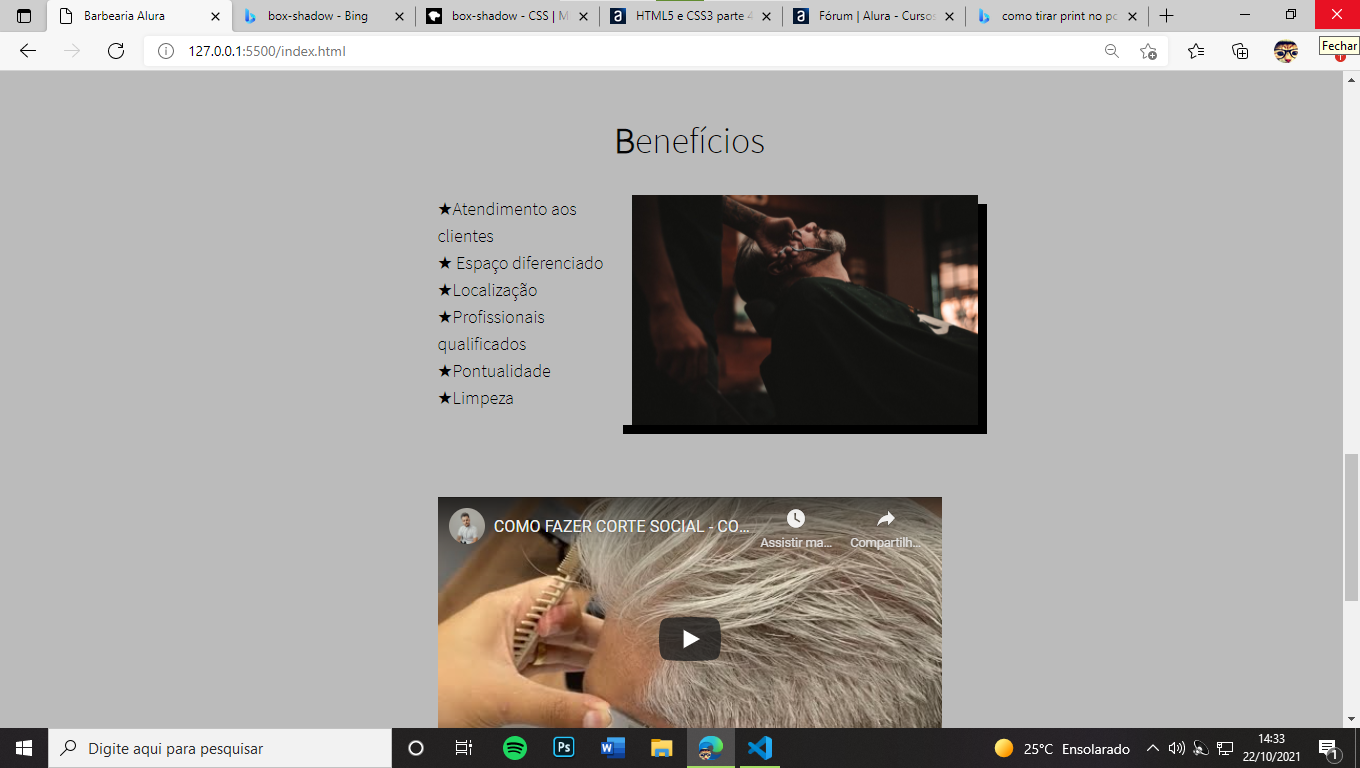
Task: Click the Benefícios heading
Action: coord(690,141)
